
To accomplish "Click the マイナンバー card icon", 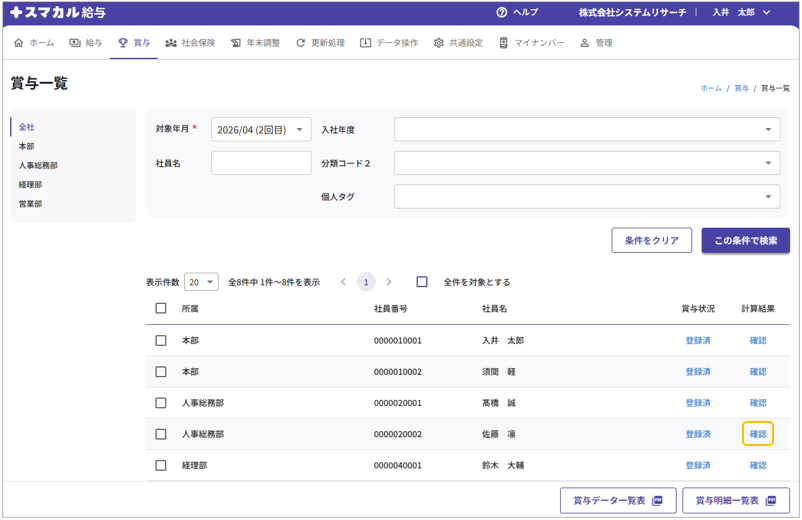I will click(504, 43).
